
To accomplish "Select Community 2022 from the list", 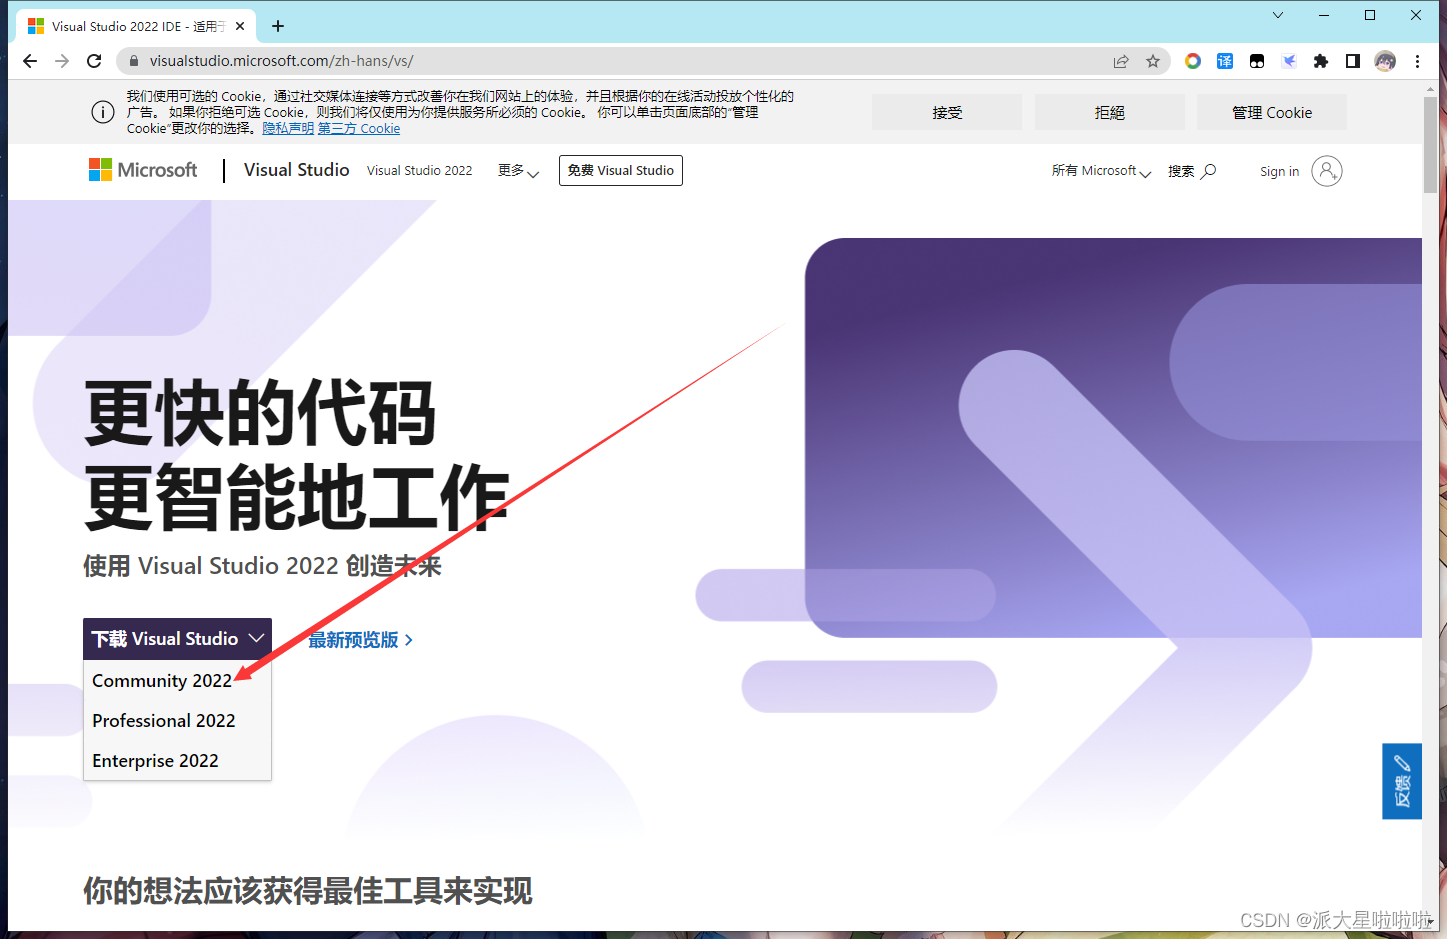I will (161, 680).
